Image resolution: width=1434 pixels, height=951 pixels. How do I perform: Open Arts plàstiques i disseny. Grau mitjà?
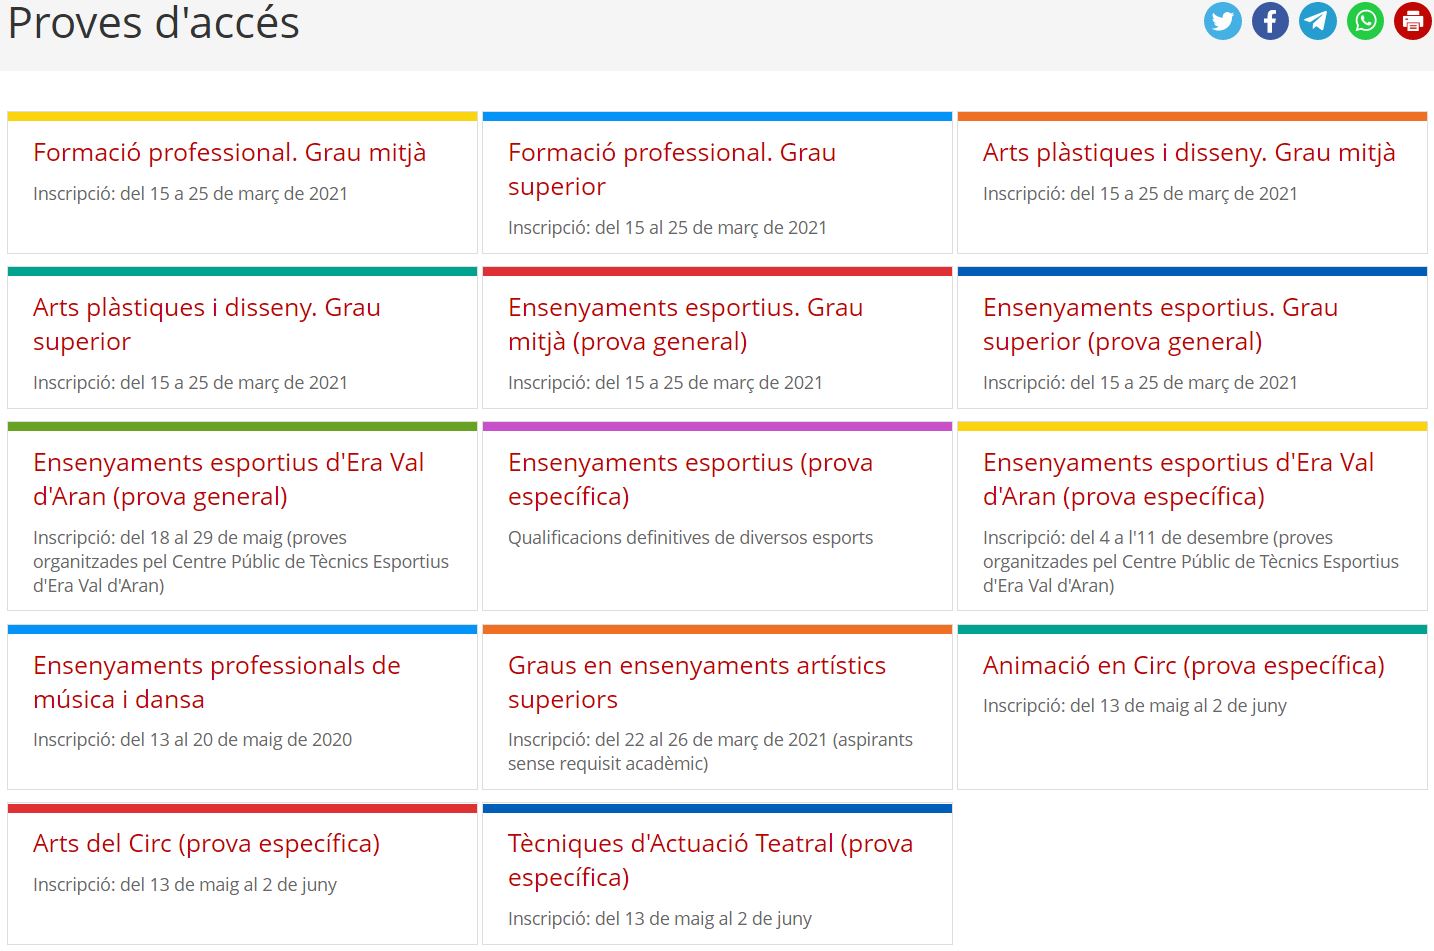point(1189,152)
